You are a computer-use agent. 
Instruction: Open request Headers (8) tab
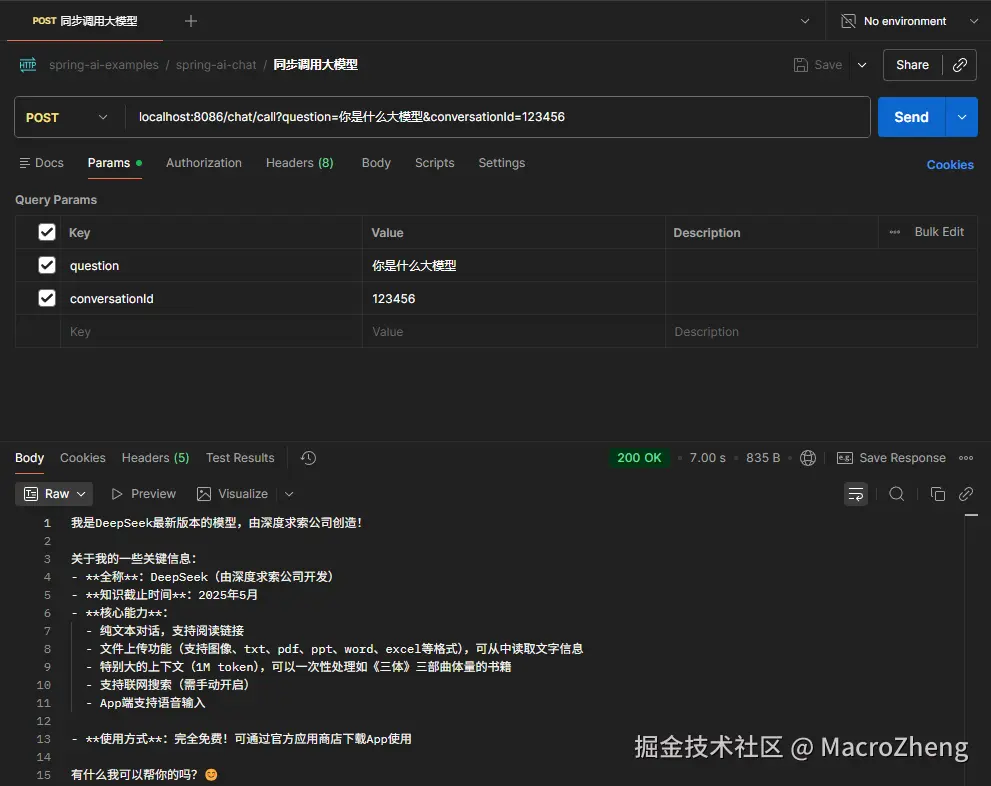300,163
